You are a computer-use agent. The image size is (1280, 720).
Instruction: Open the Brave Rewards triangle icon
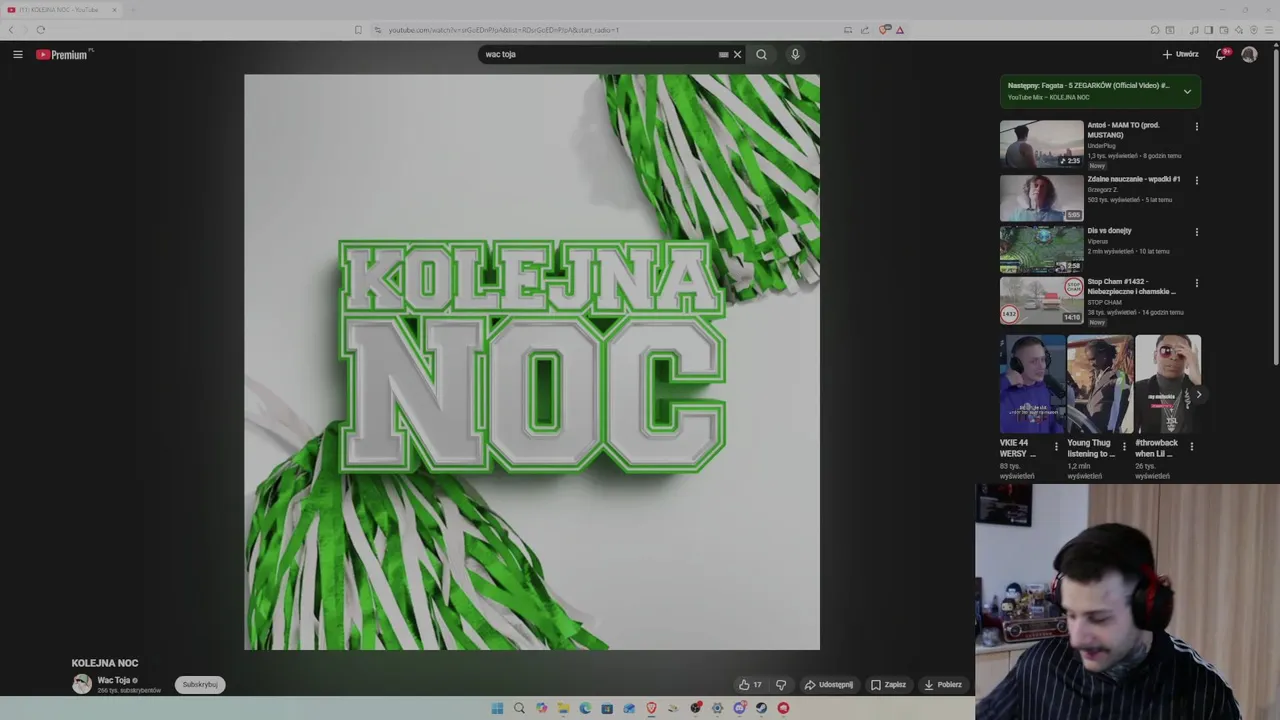click(x=900, y=30)
